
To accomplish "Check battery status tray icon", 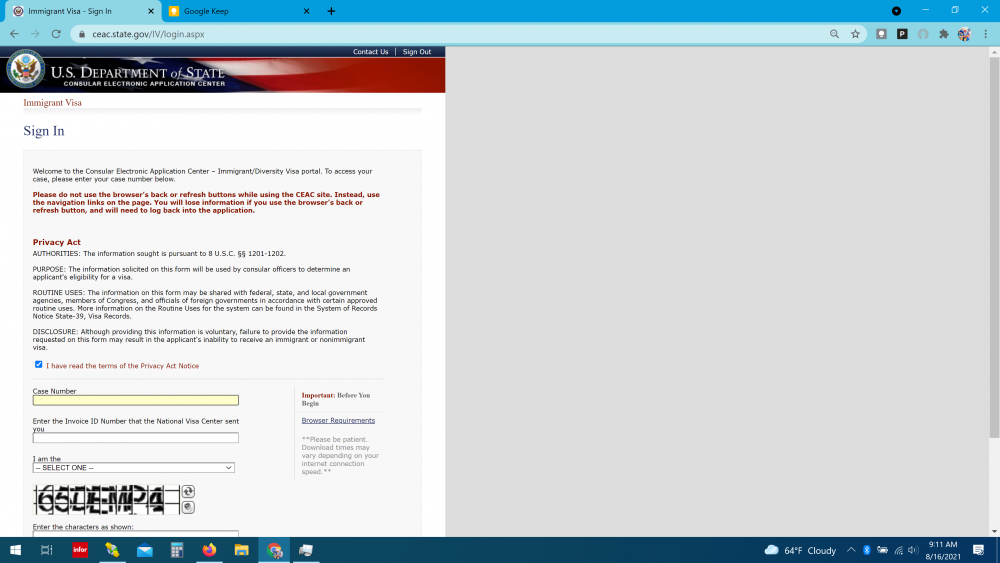I will (883, 550).
